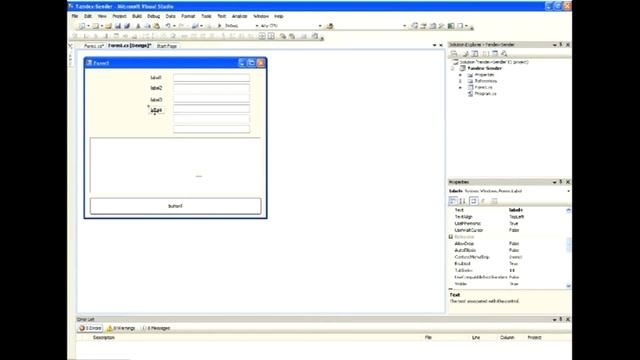Image resolution: width=640 pixels, height=360 pixels.
Task: Click the Paste toolbar icon
Action: coord(157,26)
